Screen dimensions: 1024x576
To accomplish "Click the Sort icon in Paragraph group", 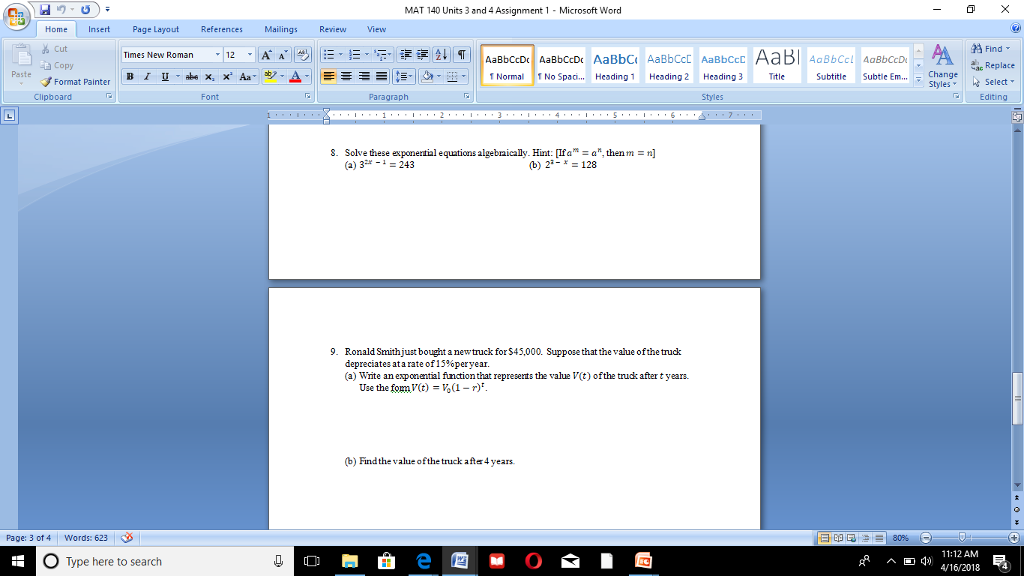I will pyautogui.click(x=440, y=54).
